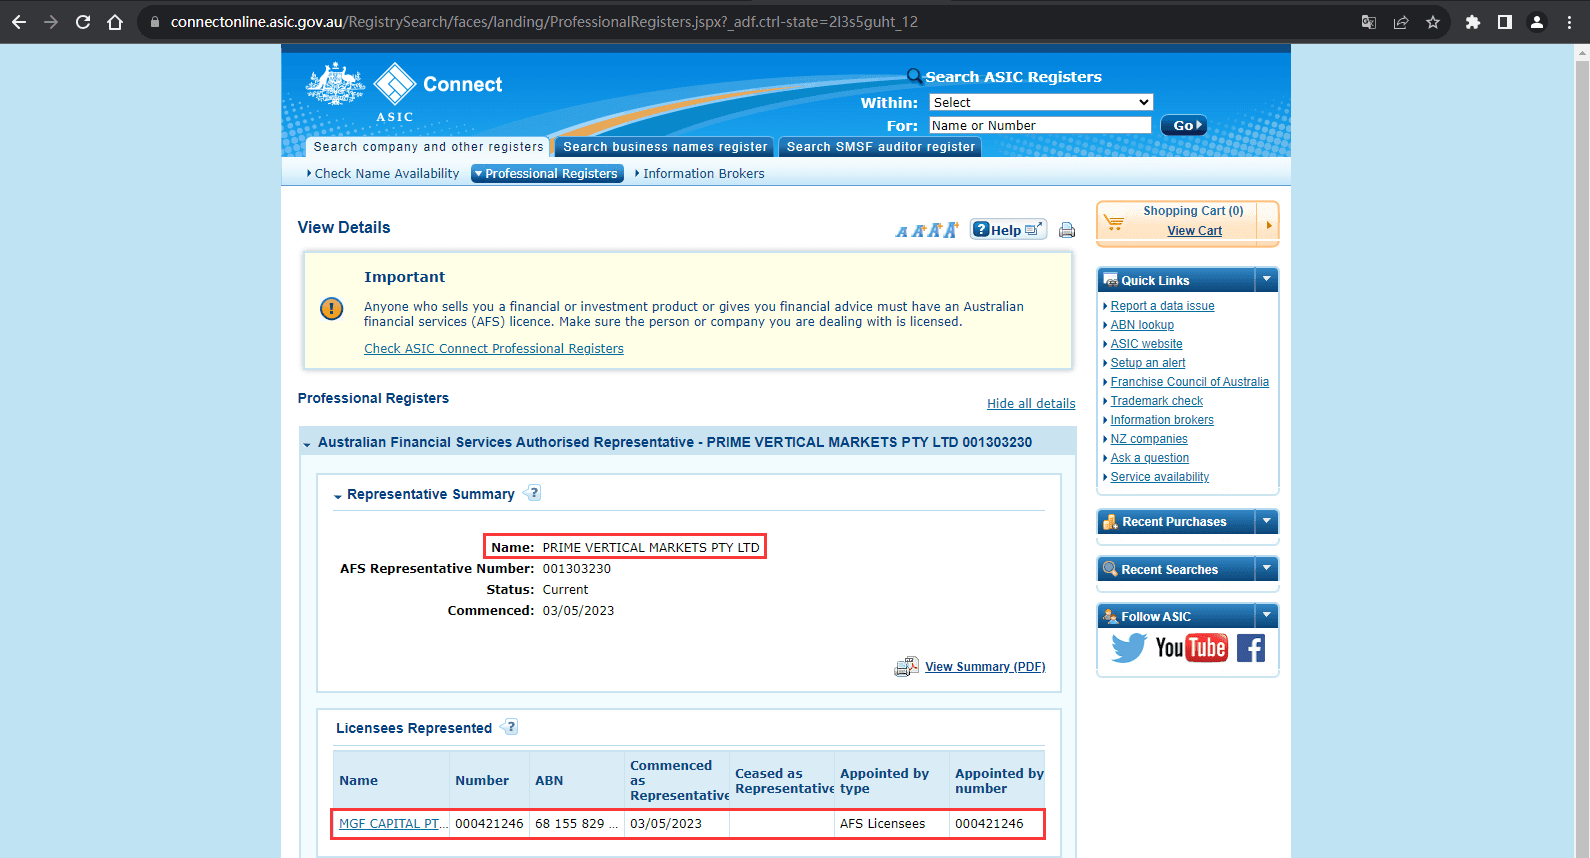This screenshot has height=858, width=1590.
Task: Open the Help button
Action: 1008,229
